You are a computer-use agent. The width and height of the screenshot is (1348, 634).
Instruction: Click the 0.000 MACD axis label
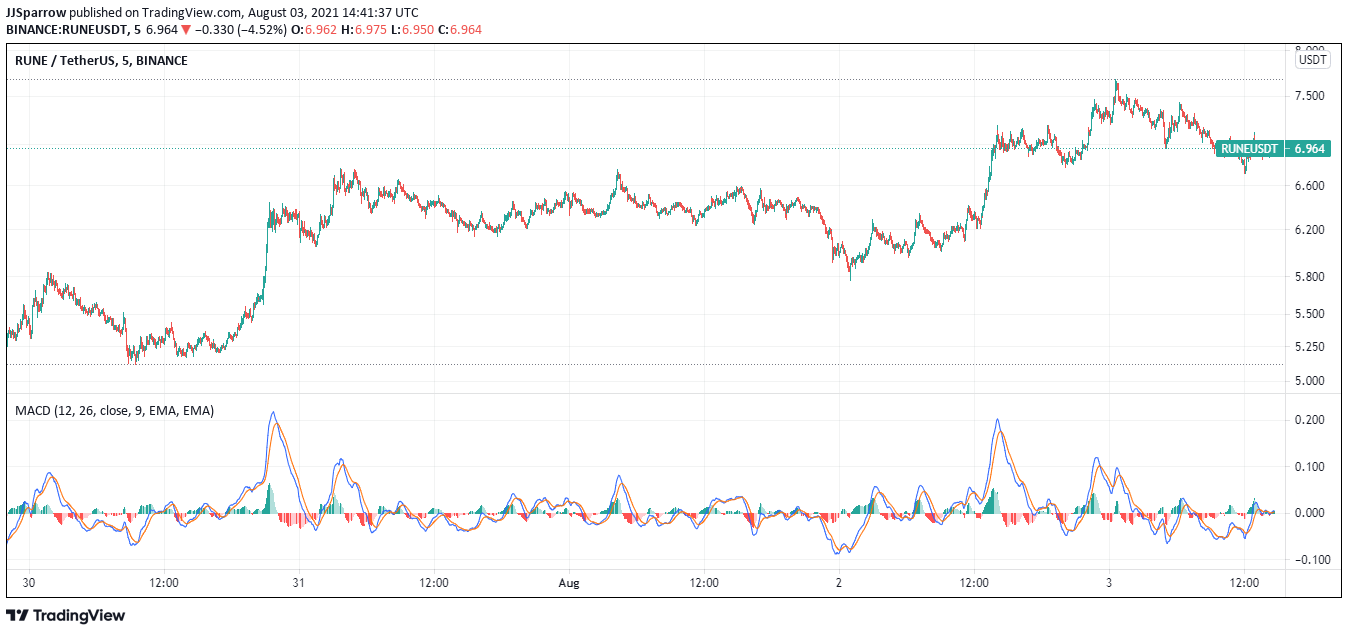[x=1310, y=513]
